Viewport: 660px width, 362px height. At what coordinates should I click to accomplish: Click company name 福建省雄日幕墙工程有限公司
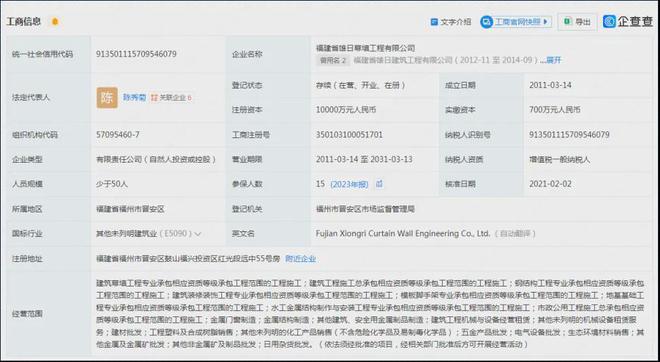(x=365, y=48)
